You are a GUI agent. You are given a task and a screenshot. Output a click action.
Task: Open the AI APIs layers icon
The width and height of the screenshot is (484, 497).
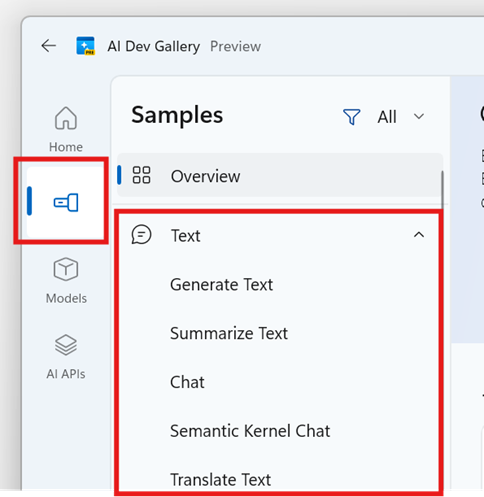click(66, 345)
